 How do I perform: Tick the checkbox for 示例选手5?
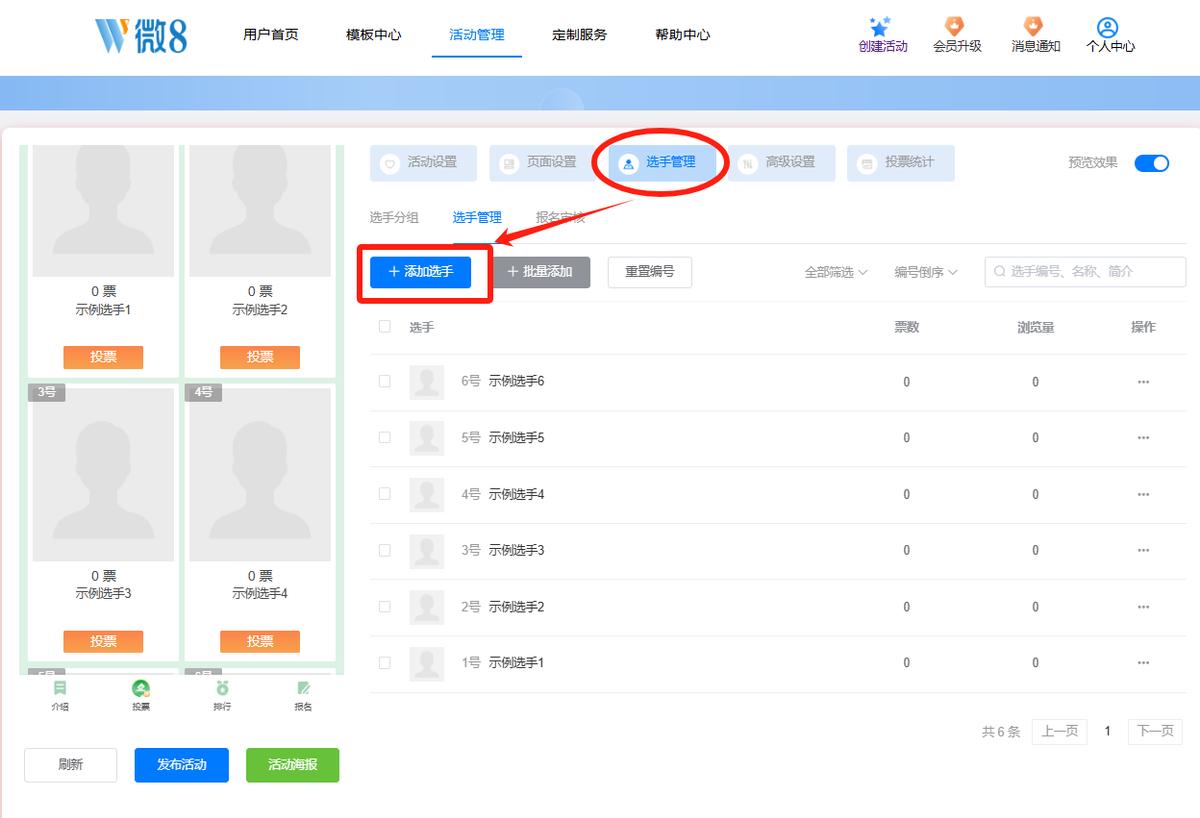click(x=385, y=437)
